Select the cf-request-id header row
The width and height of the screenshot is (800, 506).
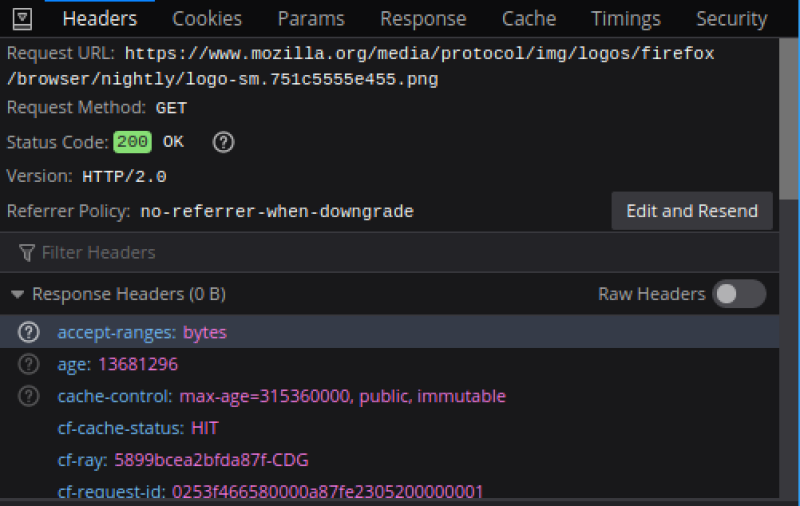pyautogui.click(x=389, y=491)
